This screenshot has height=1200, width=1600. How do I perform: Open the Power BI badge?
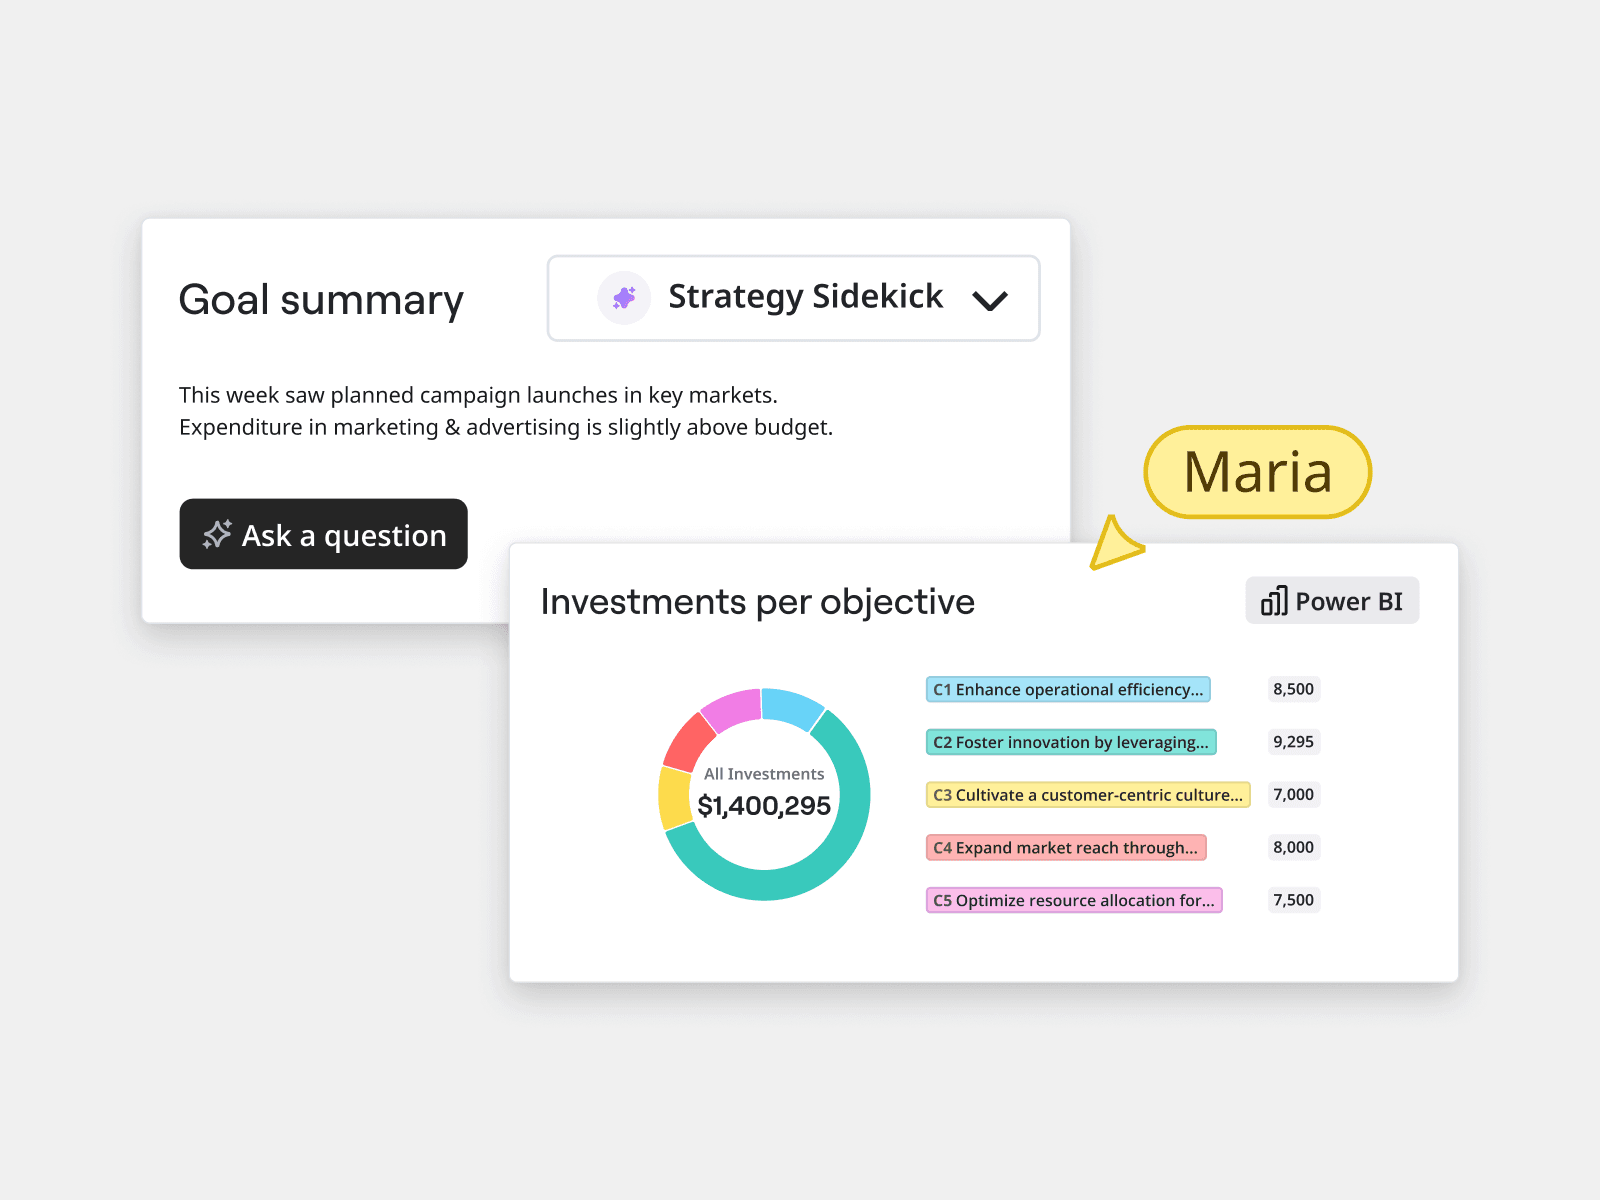tap(1331, 601)
